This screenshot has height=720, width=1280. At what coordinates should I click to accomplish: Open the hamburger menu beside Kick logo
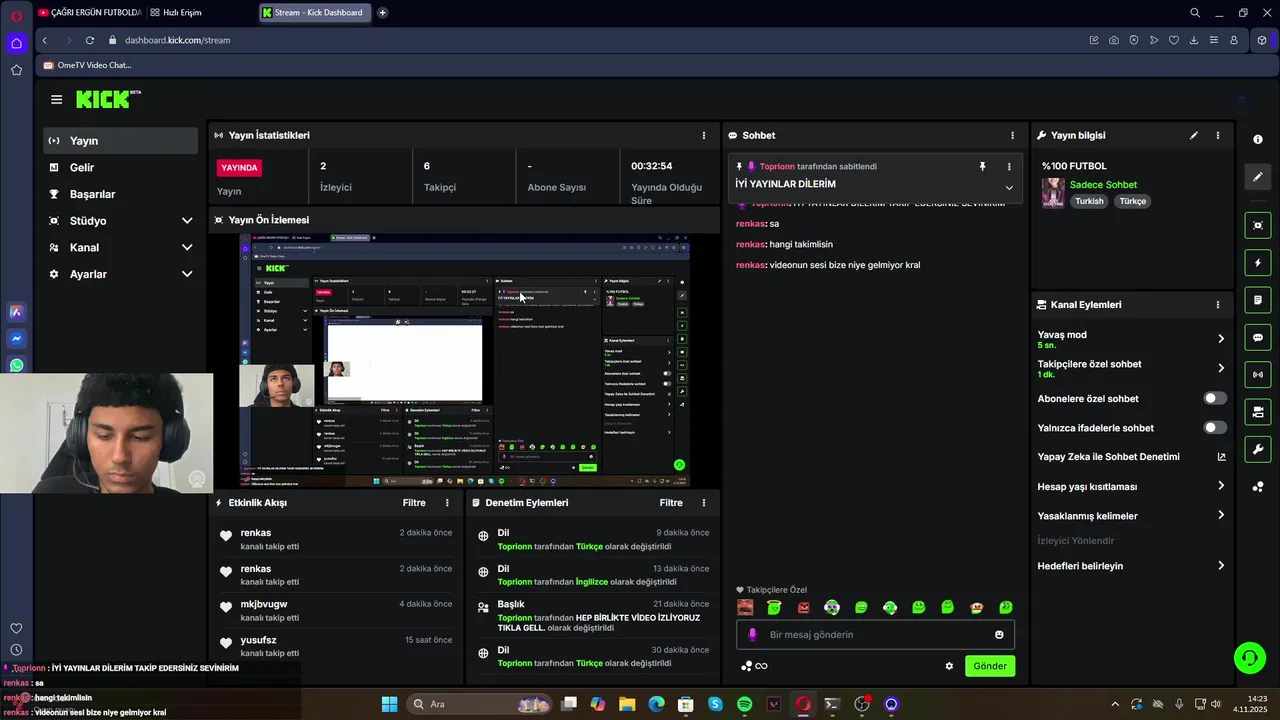(x=56, y=99)
